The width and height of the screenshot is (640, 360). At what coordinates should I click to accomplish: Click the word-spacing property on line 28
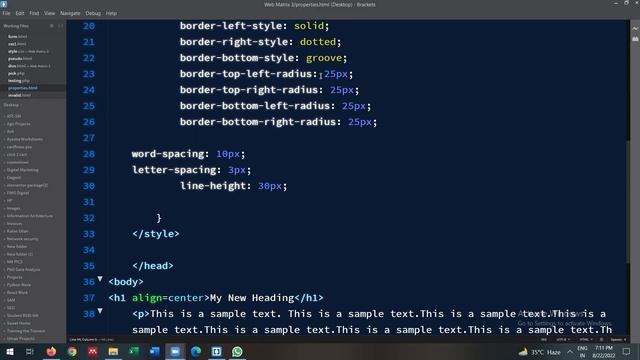(x=167, y=154)
